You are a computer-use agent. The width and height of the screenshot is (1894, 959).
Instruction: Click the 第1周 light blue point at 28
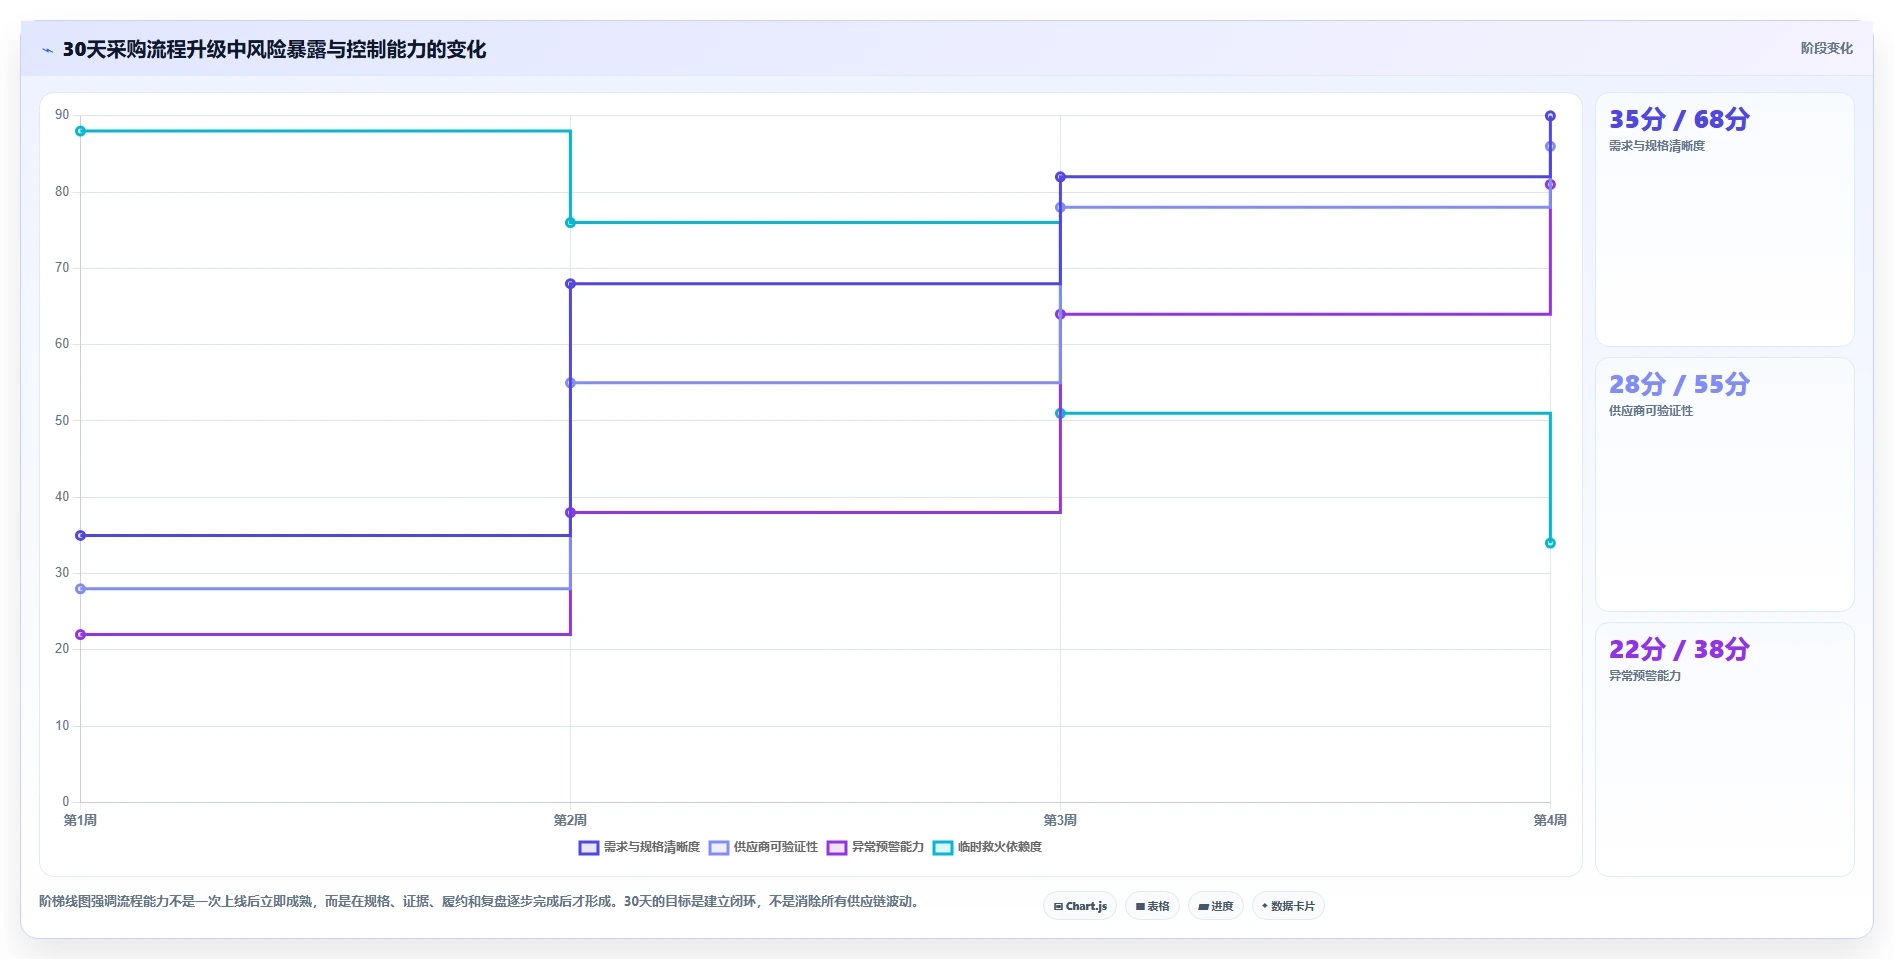coord(81,589)
